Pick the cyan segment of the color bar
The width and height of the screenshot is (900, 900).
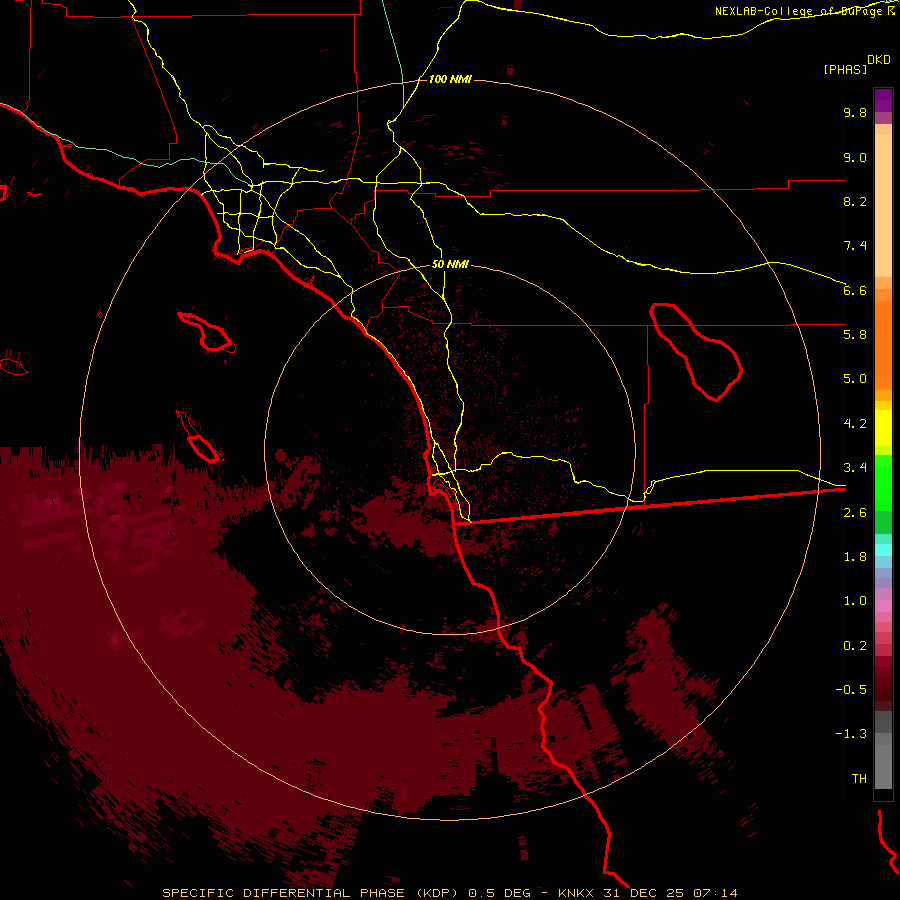click(883, 550)
